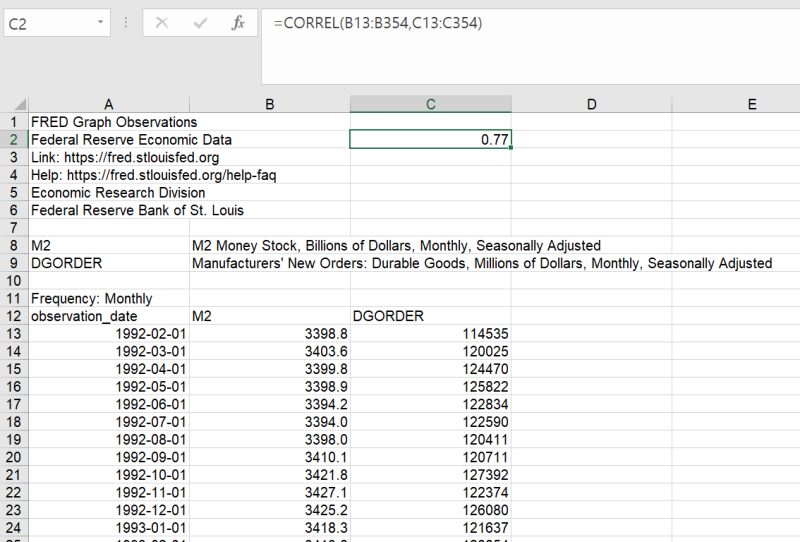Click the 'M2' column header cell in row 12
Screen dimensions: 800x542
pos(270,316)
